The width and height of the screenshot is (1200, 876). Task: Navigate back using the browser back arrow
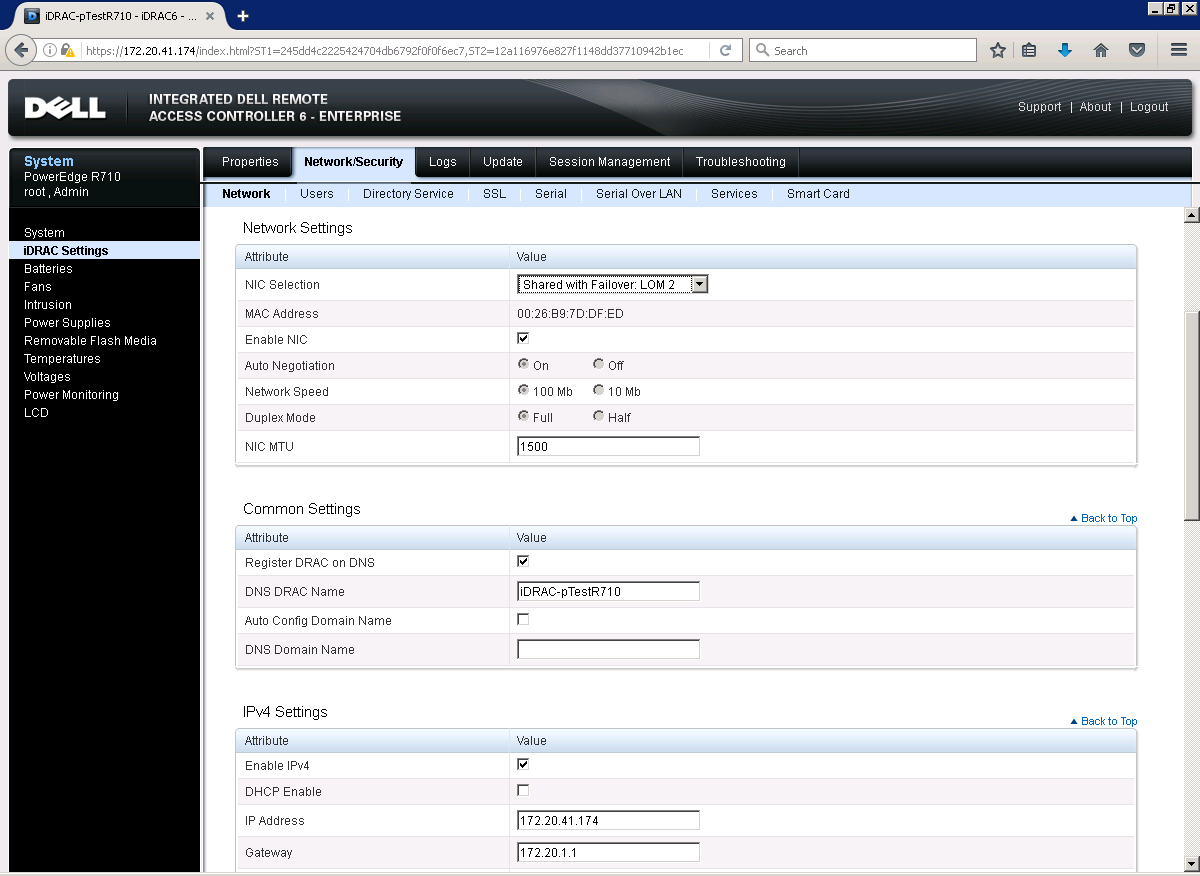click(22, 50)
